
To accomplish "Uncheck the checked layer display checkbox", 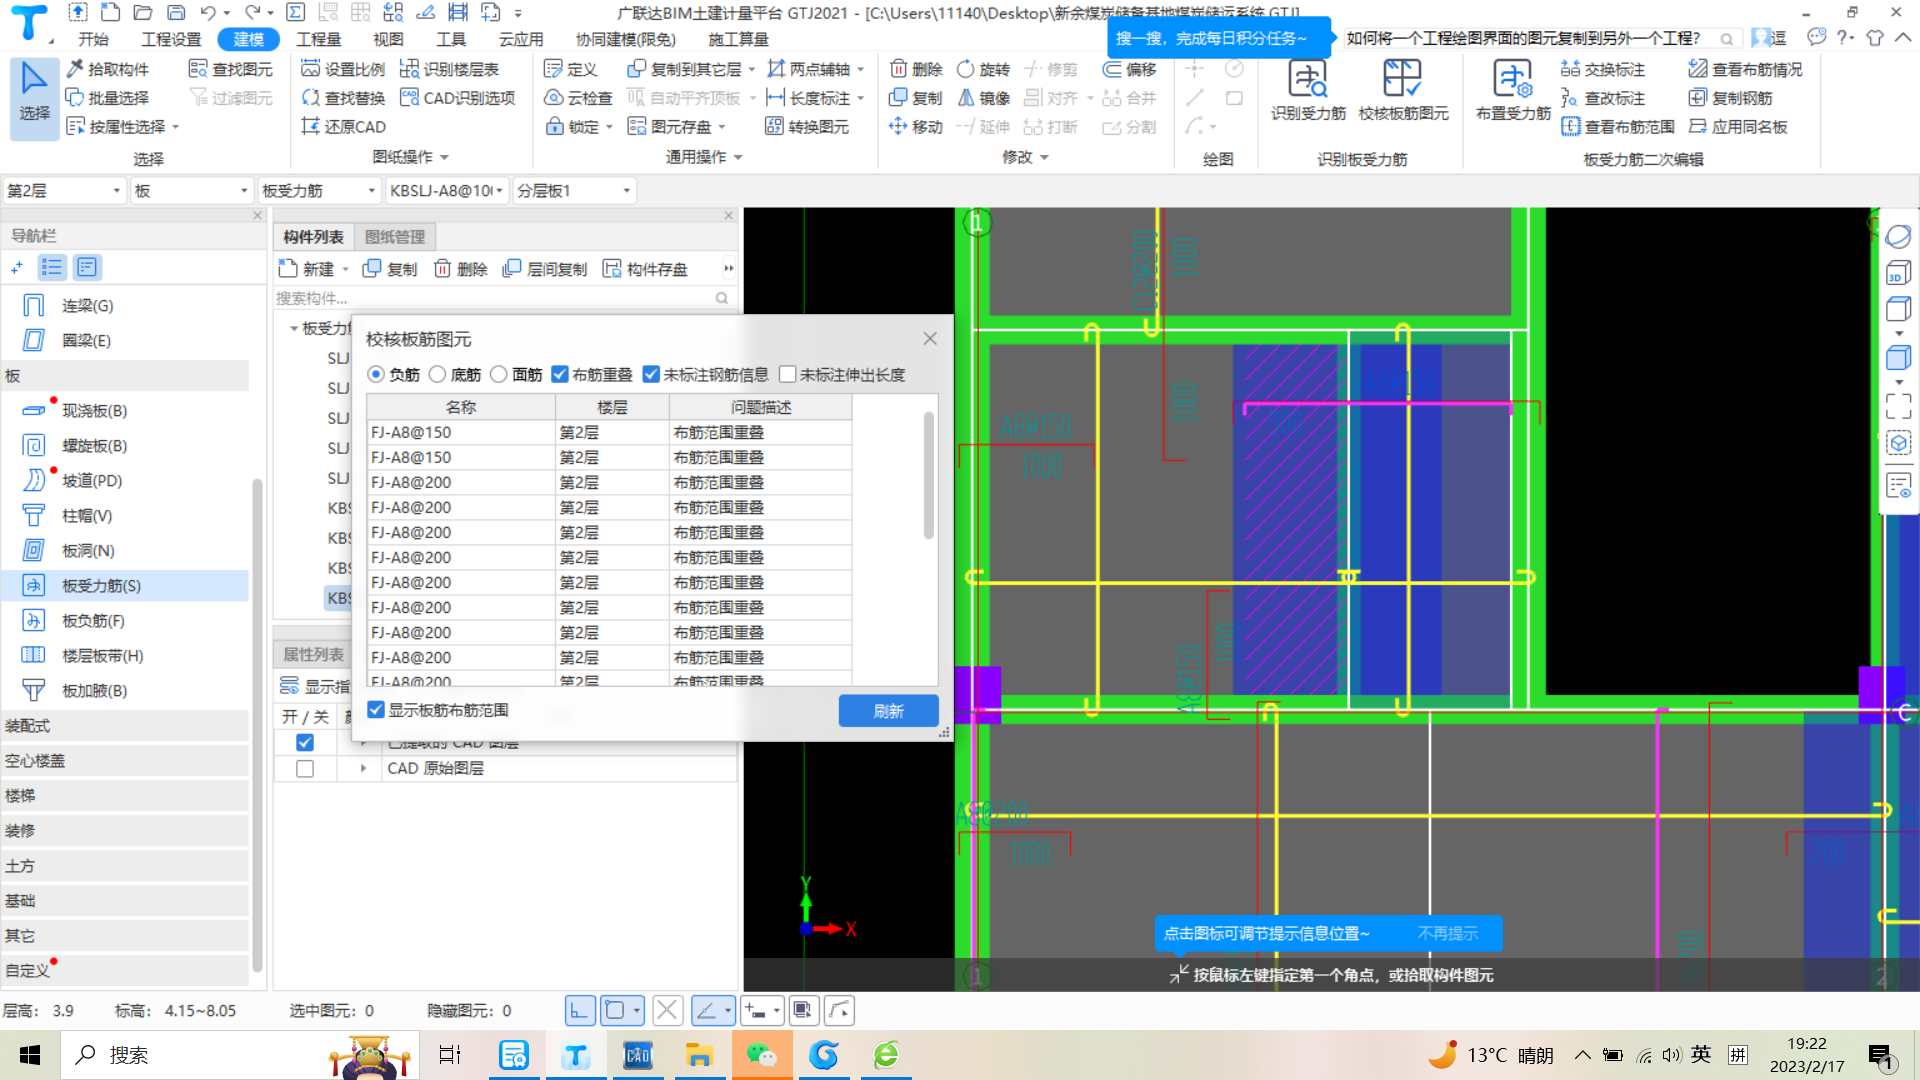I will pyautogui.click(x=305, y=743).
